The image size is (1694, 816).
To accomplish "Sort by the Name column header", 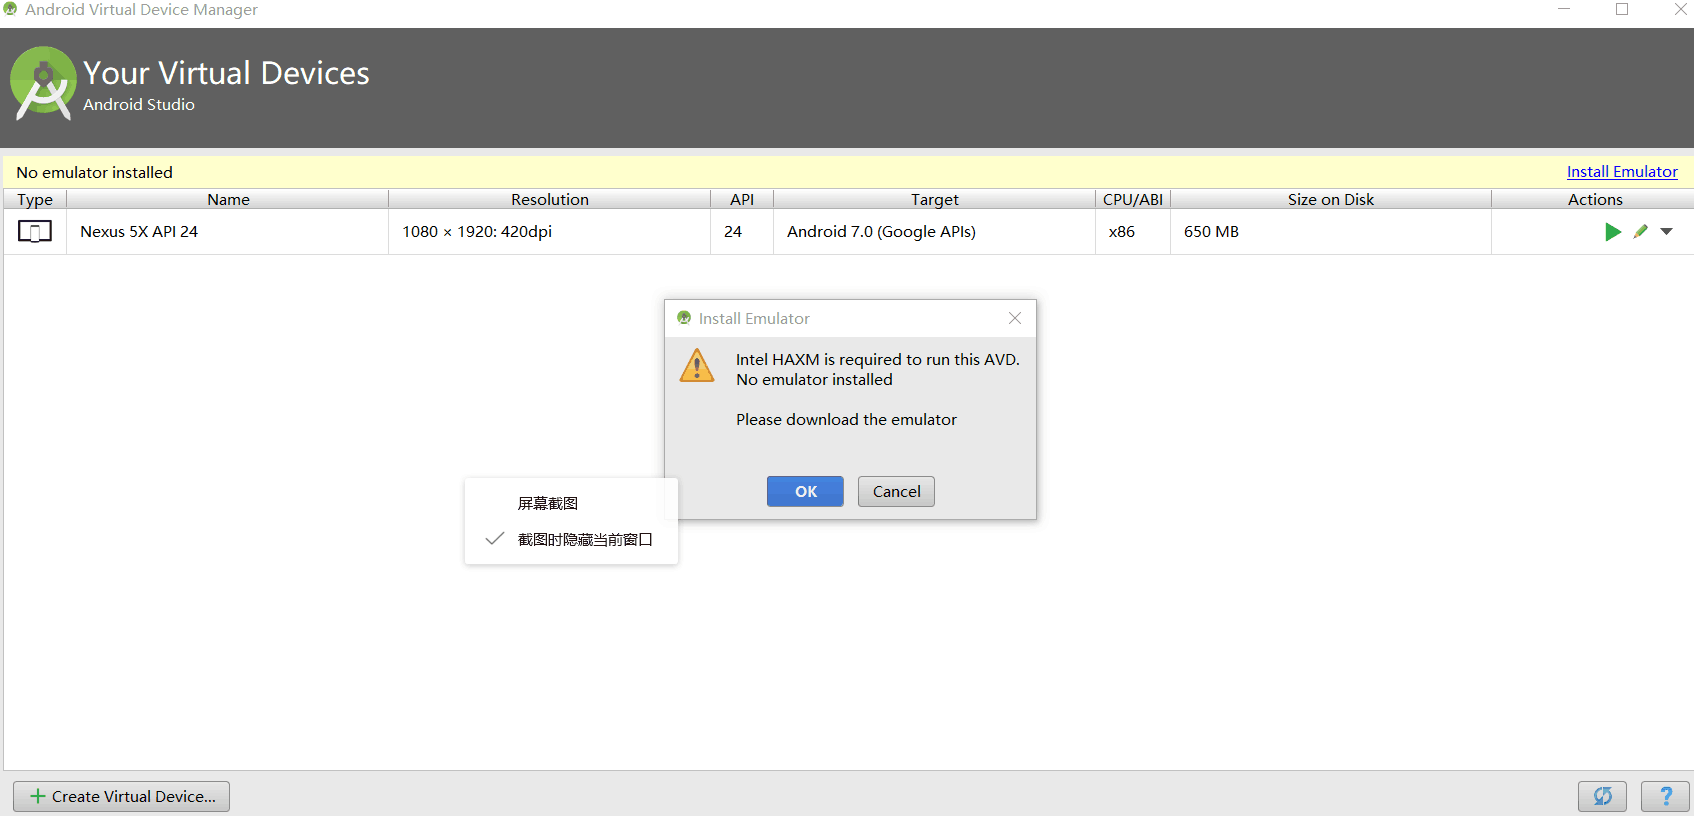I will tap(228, 199).
